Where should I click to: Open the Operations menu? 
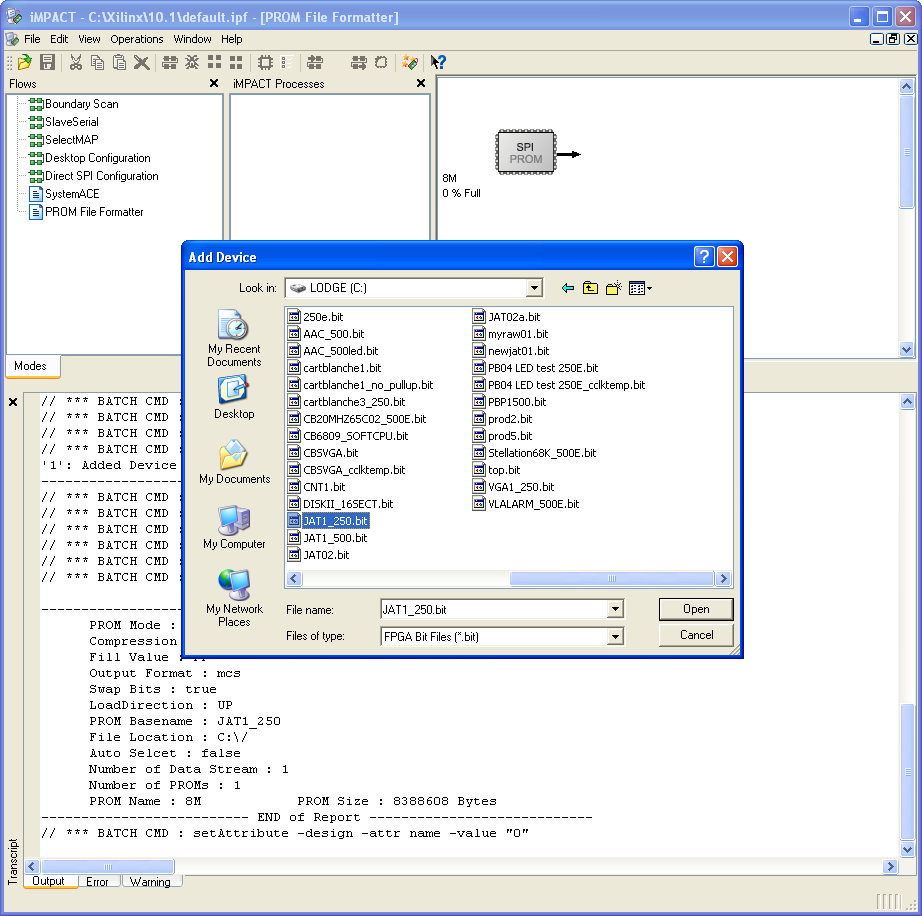pyautogui.click(x=137, y=39)
